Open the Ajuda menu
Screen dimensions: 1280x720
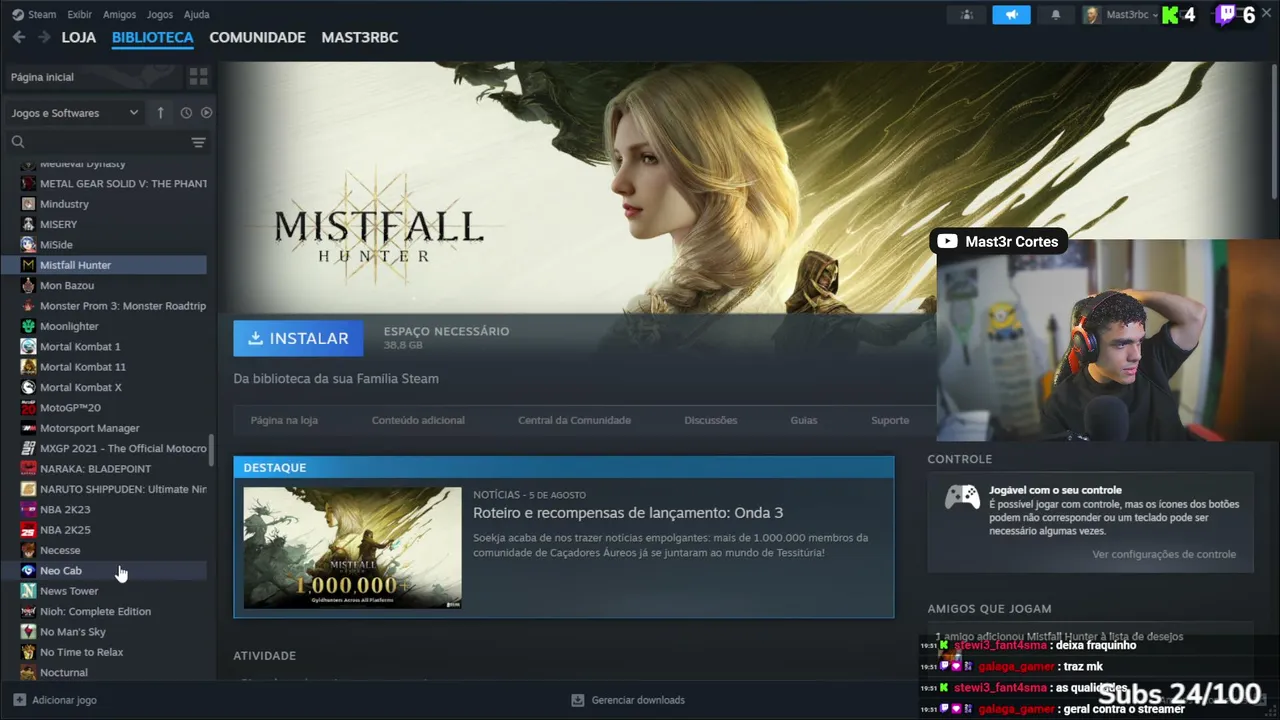click(197, 15)
